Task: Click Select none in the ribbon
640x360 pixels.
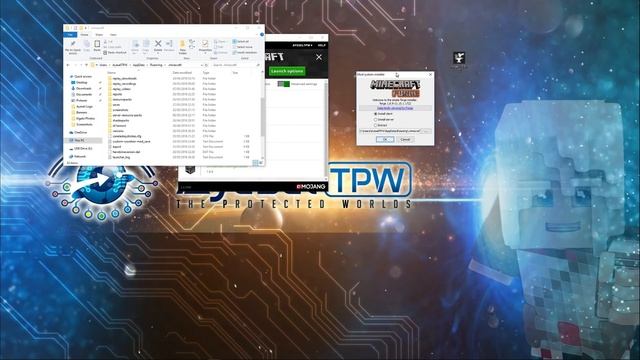Action: point(242,47)
